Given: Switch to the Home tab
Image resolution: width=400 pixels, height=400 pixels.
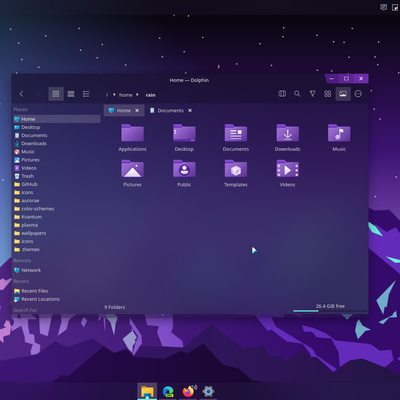Looking at the screenshot, I should (x=124, y=110).
